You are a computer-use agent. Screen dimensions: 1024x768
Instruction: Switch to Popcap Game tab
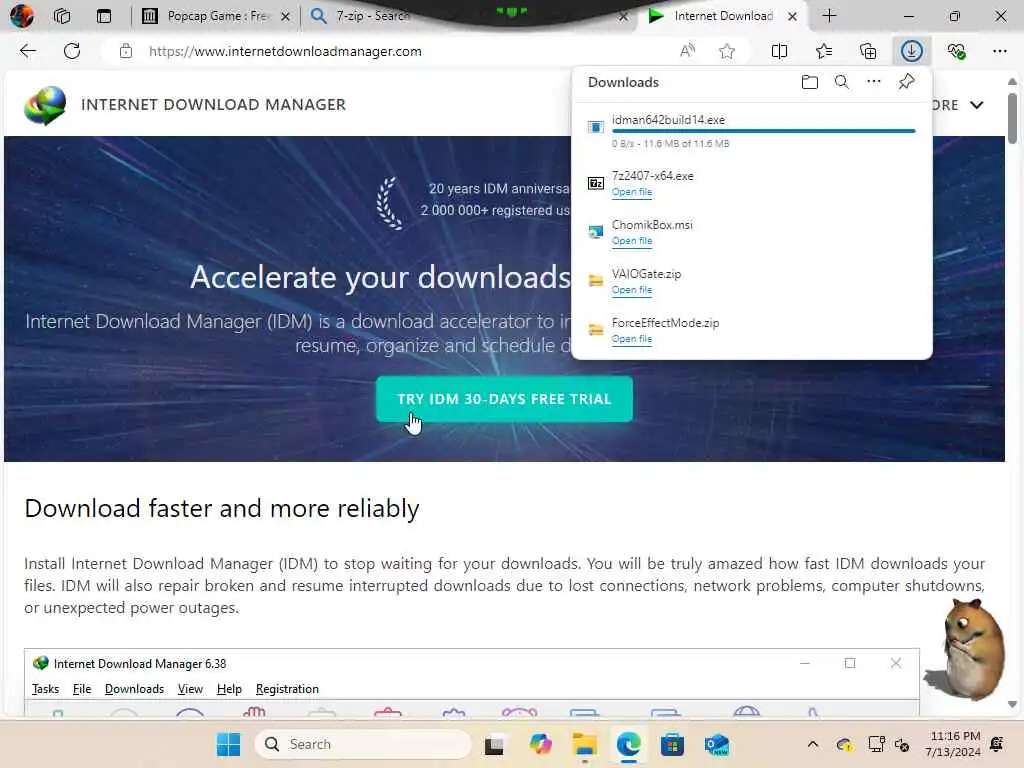click(x=216, y=16)
